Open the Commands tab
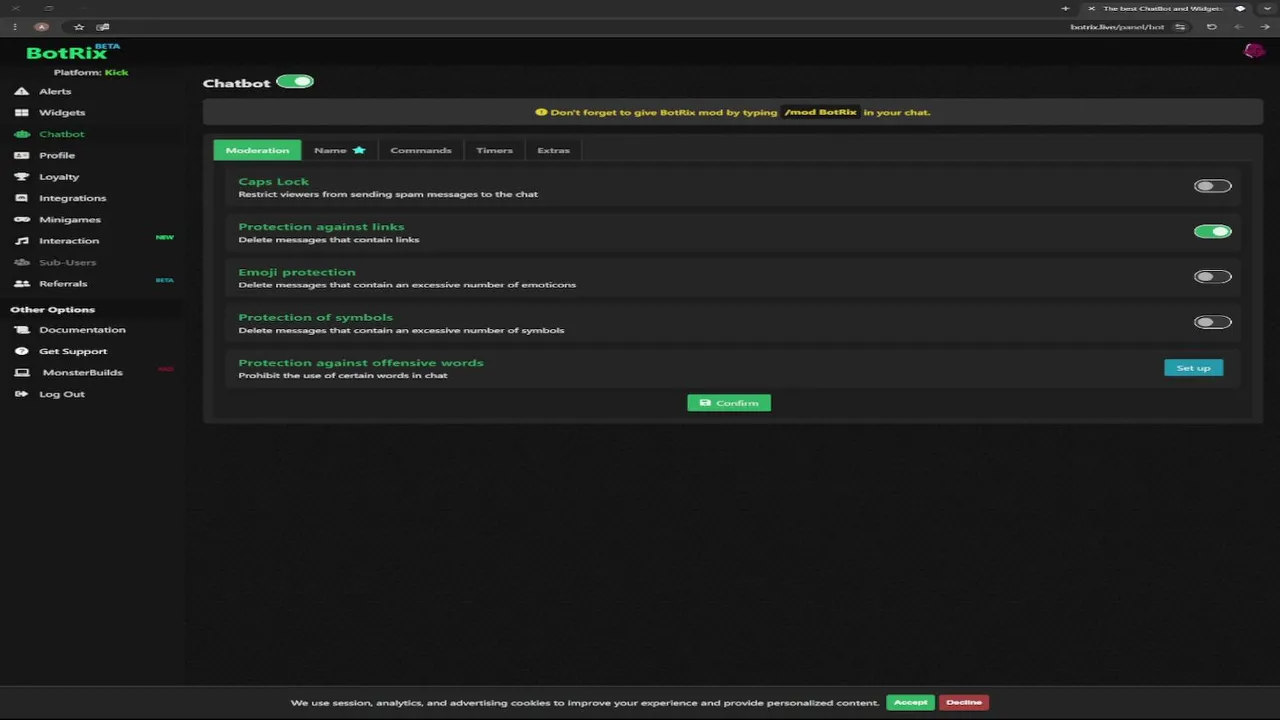 (421, 150)
